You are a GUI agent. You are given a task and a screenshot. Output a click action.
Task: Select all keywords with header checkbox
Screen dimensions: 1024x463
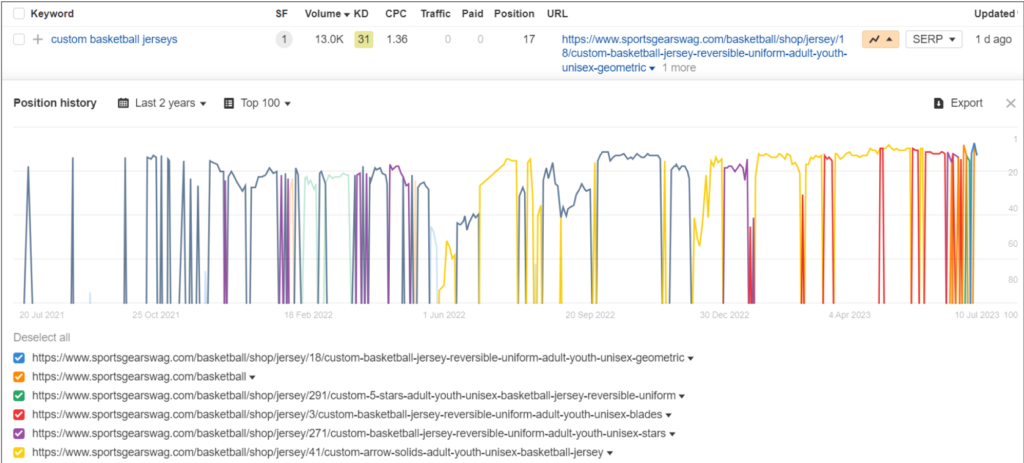click(19, 14)
